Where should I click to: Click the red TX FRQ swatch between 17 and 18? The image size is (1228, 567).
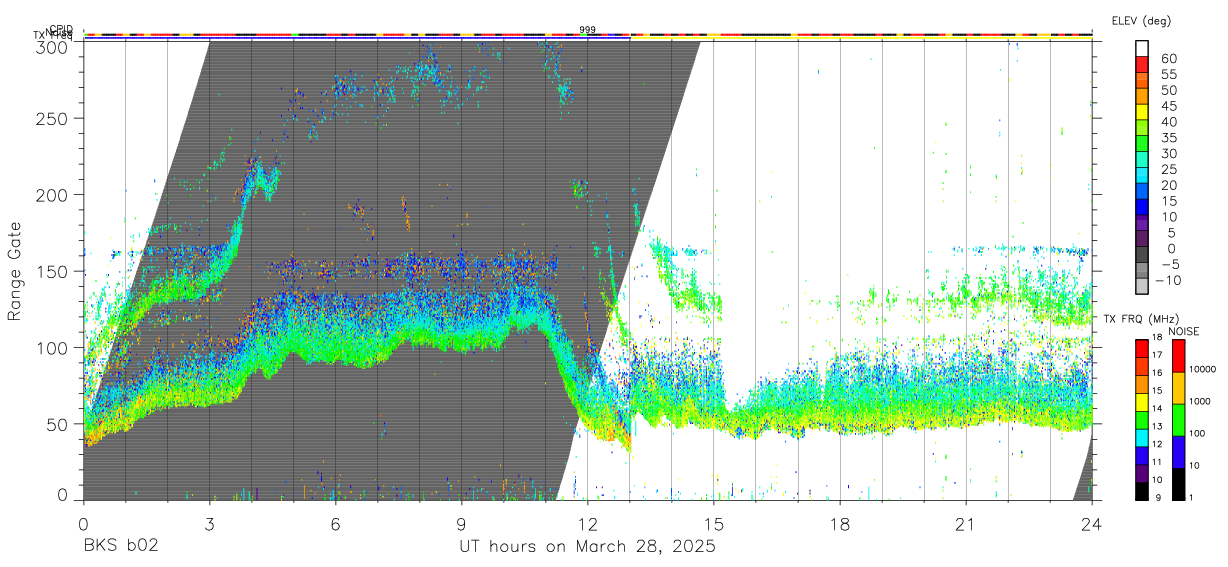(1143, 347)
